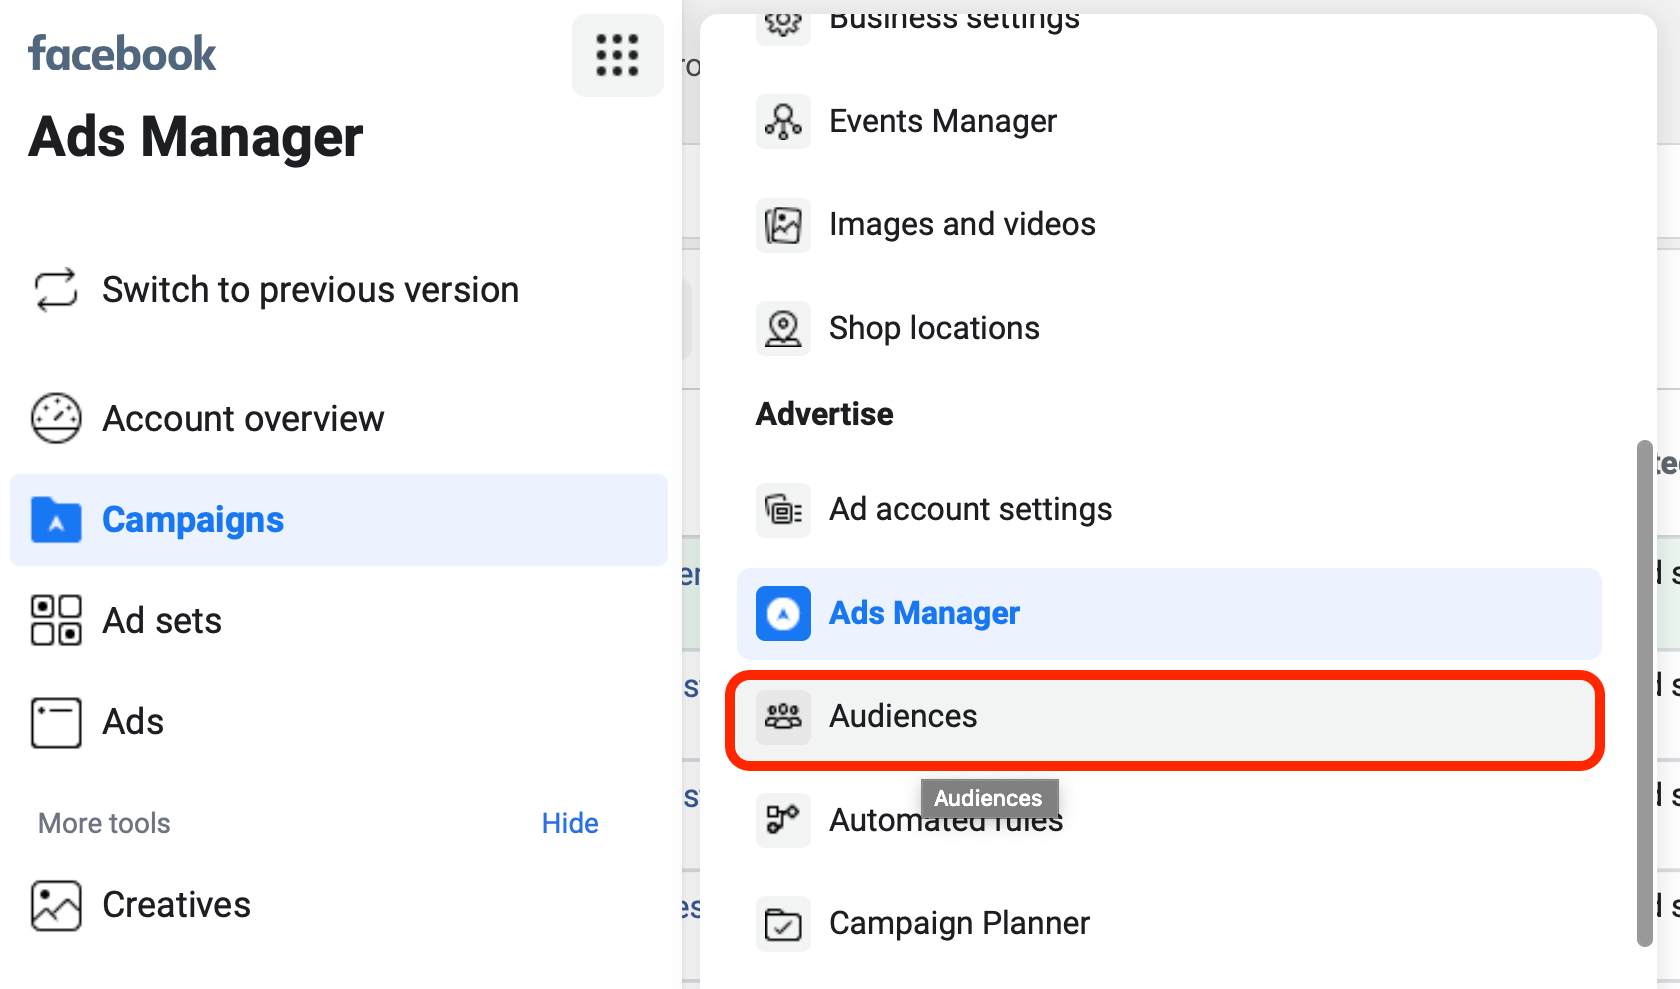Click the Campaign Planner icon
Image resolution: width=1680 pixels, height=989 pixels.
(783, 923)
